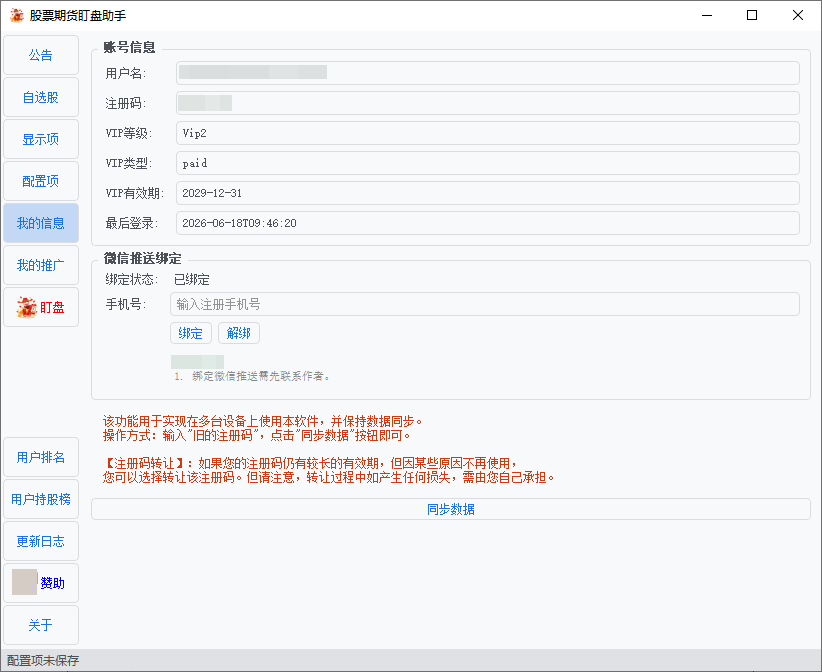
Task: Maximize the 股票期货盯盘助手 window
Action: tap(752, 15)
